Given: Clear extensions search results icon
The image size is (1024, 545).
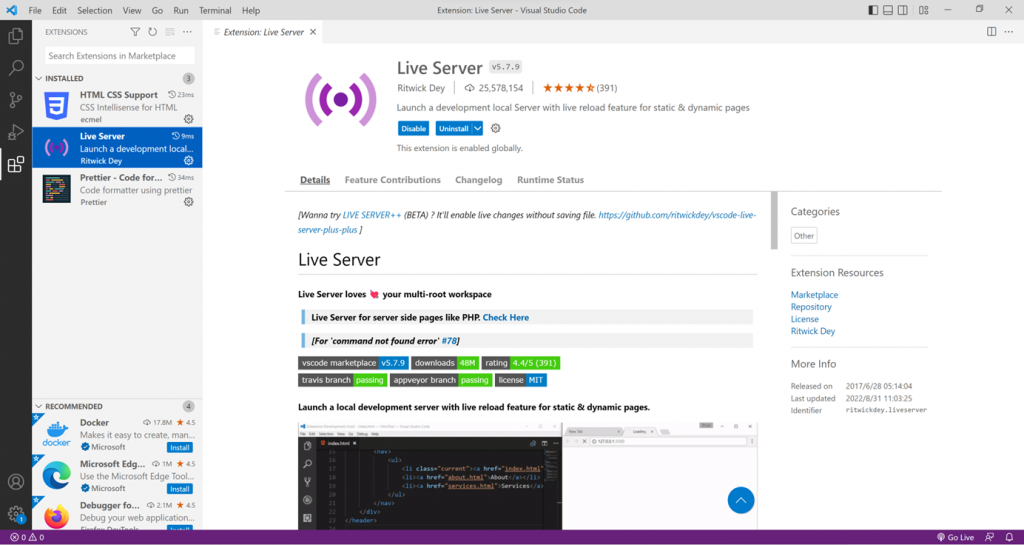Looking at the screenshot, I should click(170, 32).
